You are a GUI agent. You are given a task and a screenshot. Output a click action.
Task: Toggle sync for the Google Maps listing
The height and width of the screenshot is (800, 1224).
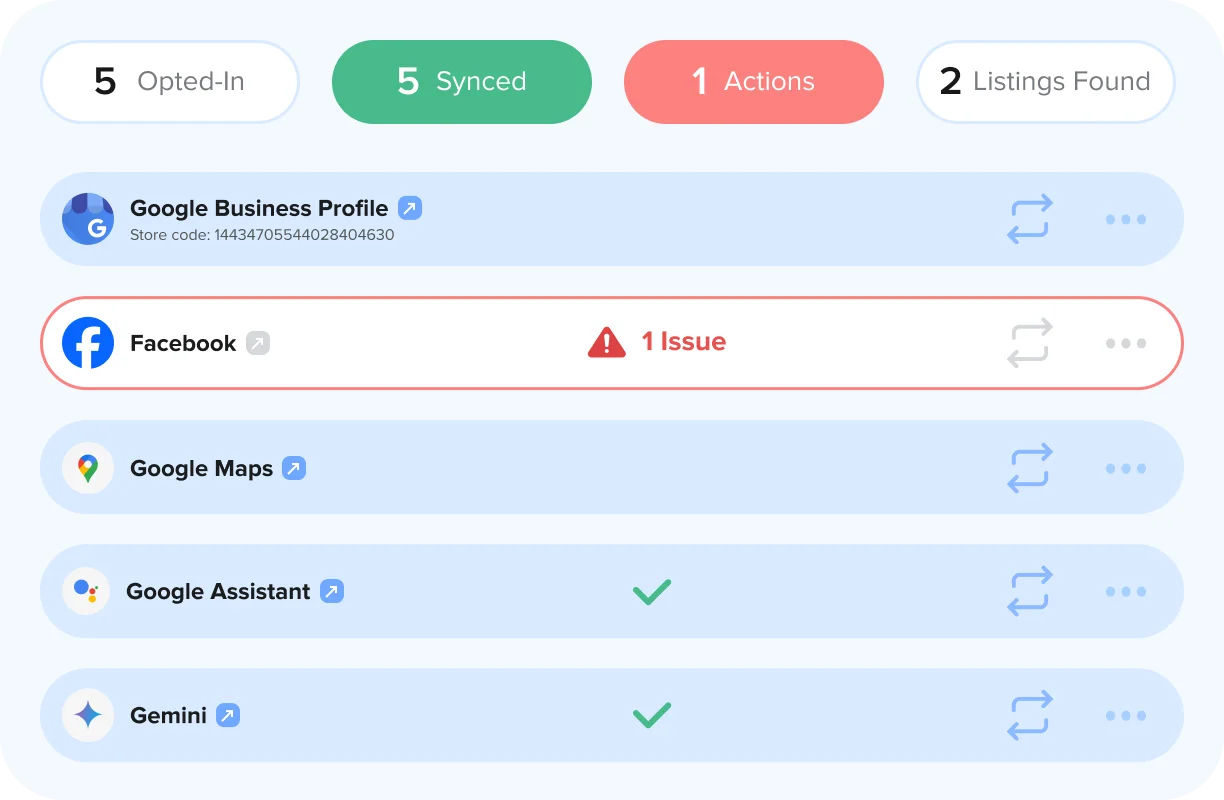tap(1029, 467)
